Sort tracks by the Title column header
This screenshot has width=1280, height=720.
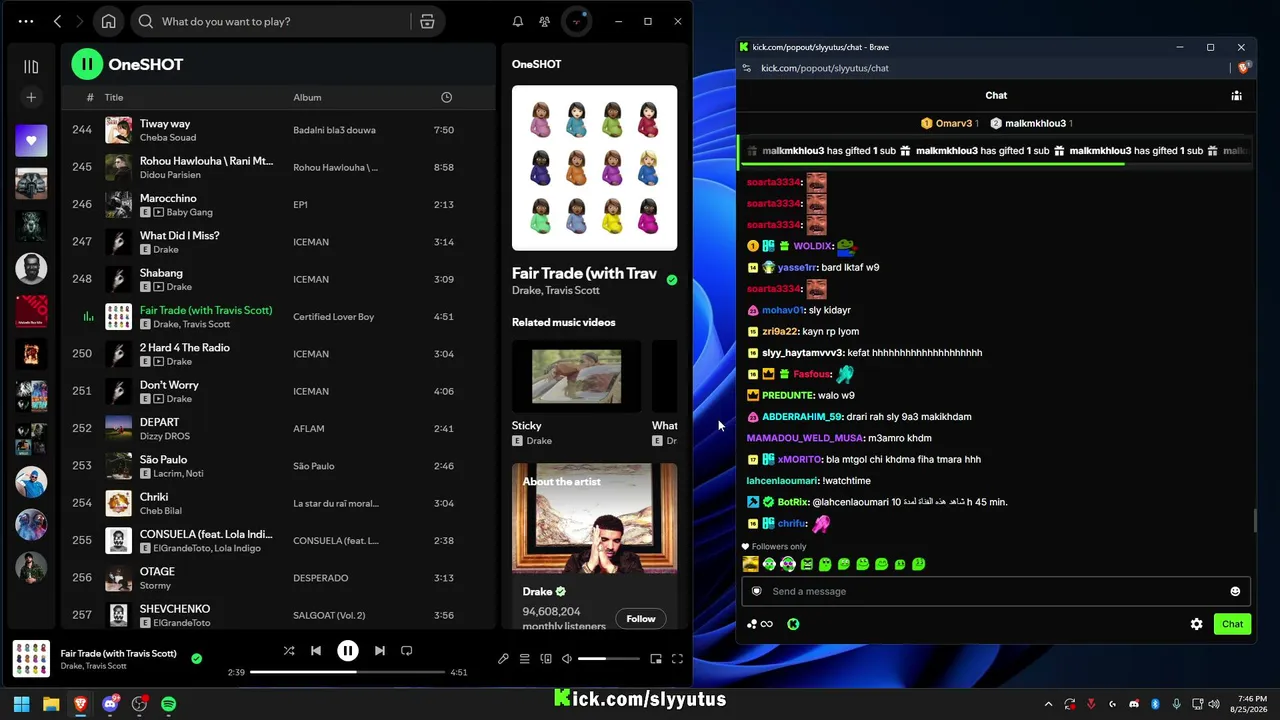[x=114, y=97]
